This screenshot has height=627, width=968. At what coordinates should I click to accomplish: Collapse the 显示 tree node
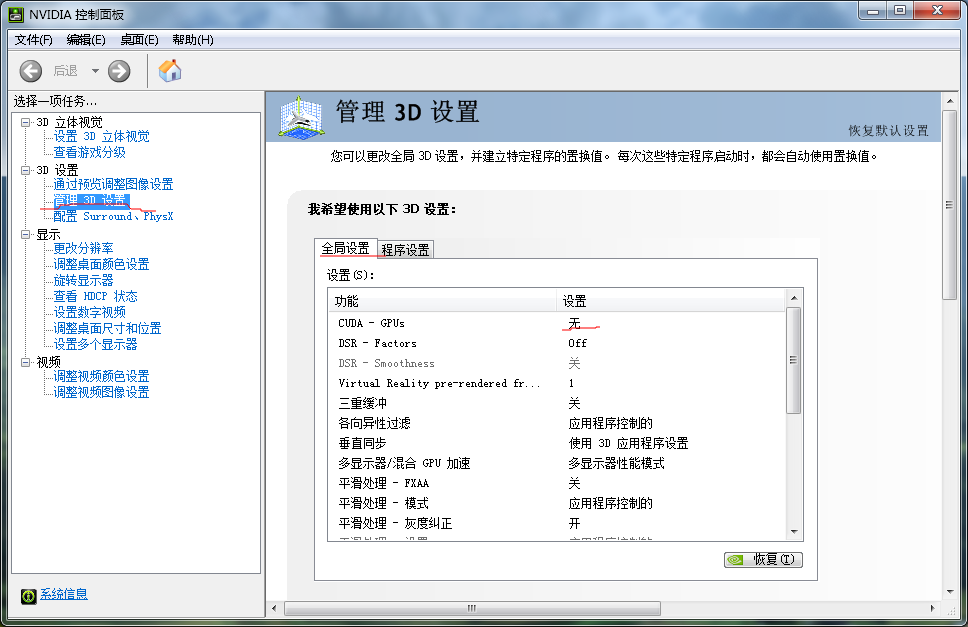click(25, 235)
